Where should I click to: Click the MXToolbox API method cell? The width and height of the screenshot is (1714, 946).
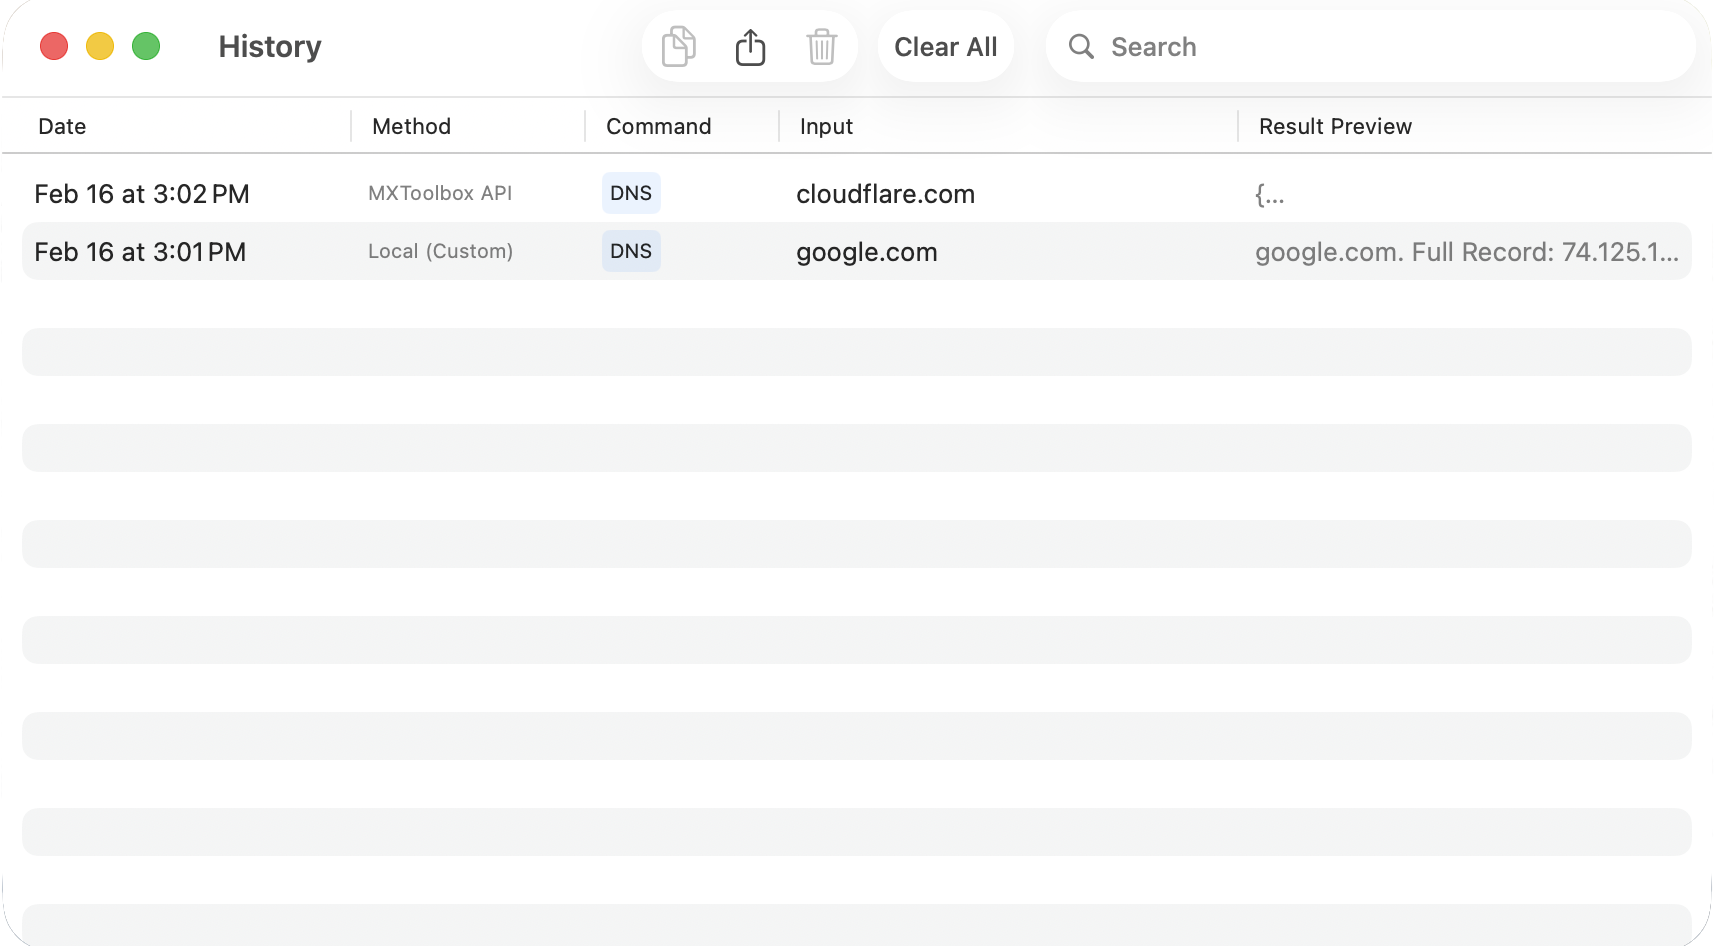coord(440,194)
